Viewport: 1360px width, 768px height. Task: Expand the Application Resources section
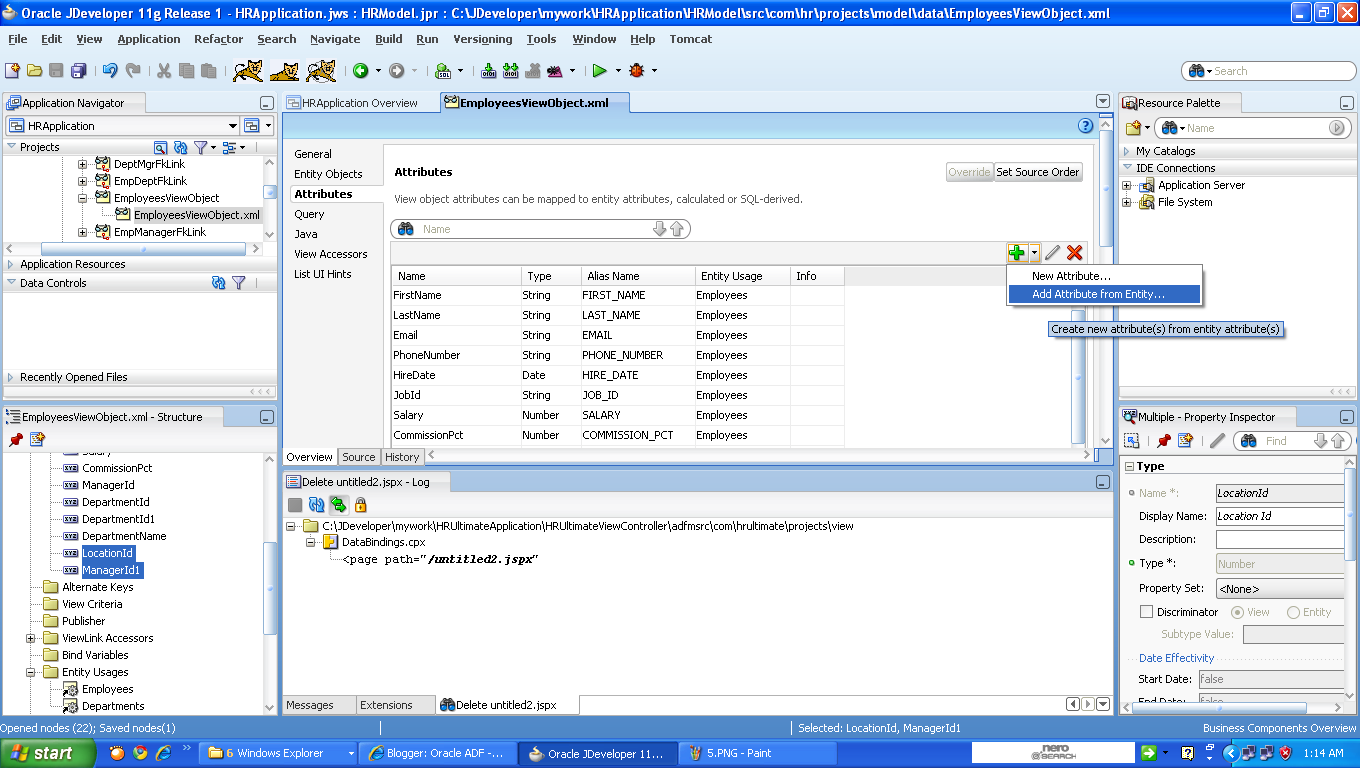click(x=11, y=264)
